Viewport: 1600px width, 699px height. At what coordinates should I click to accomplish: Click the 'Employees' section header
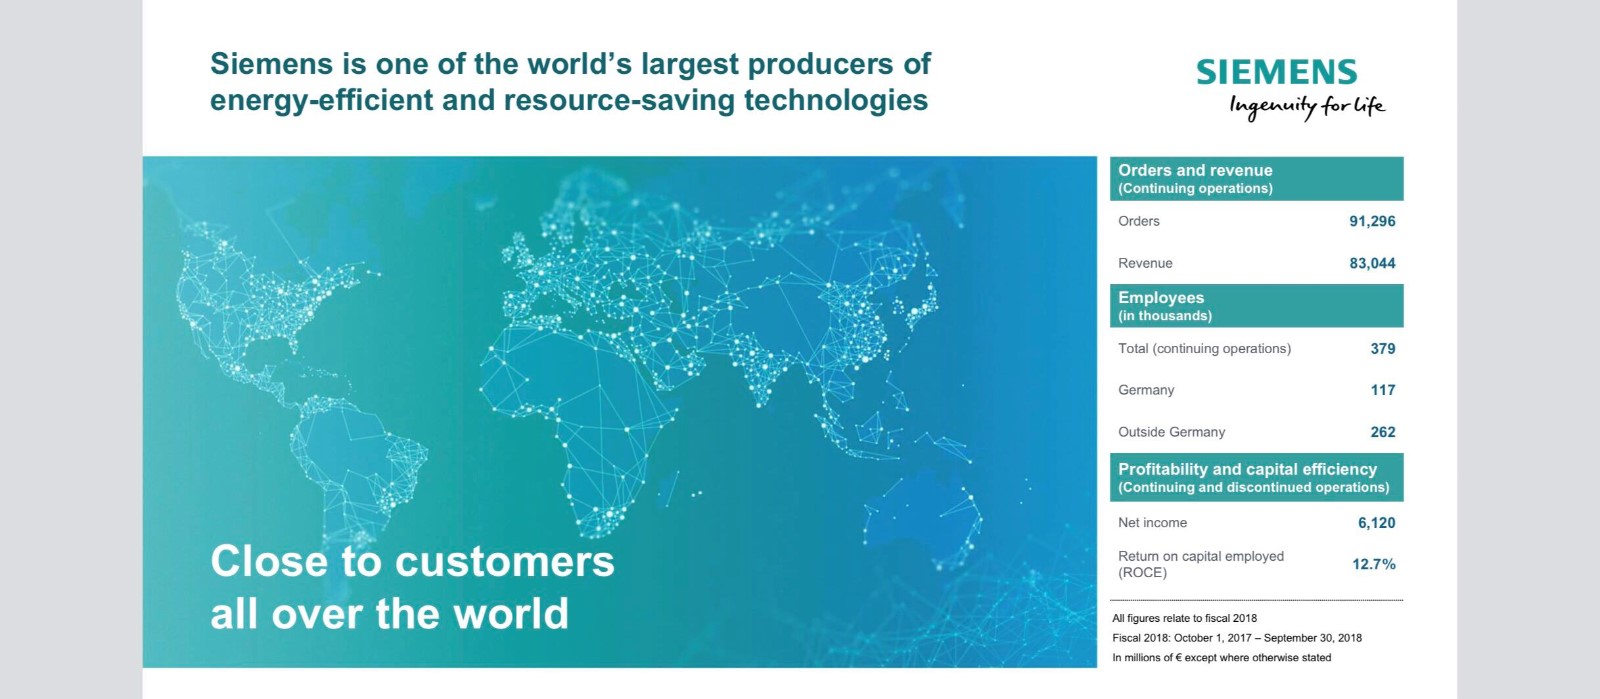(1161, 298)
